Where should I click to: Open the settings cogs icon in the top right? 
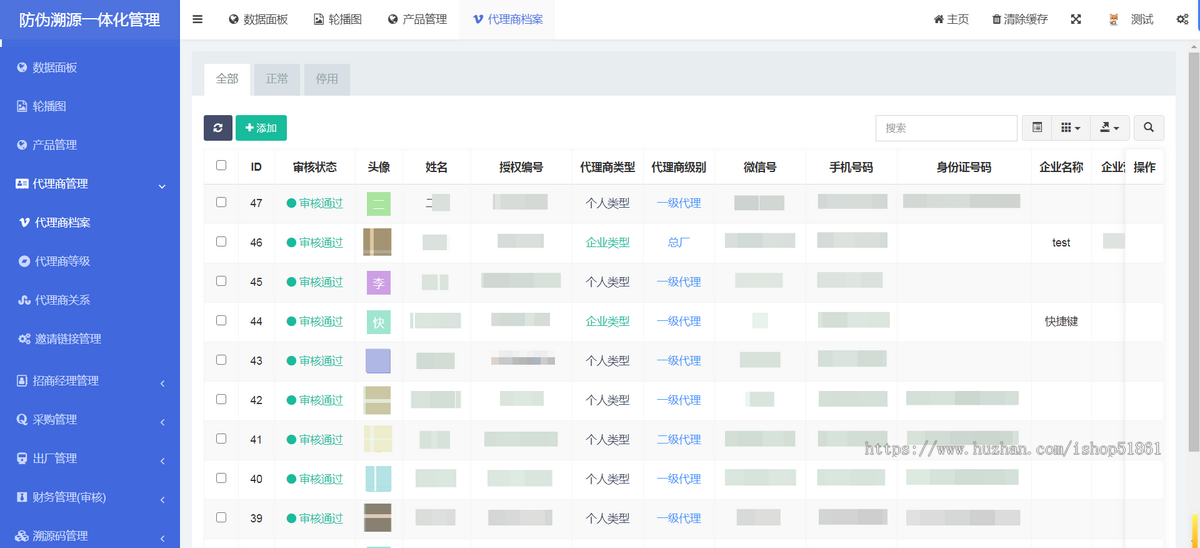click(1183, 19)
